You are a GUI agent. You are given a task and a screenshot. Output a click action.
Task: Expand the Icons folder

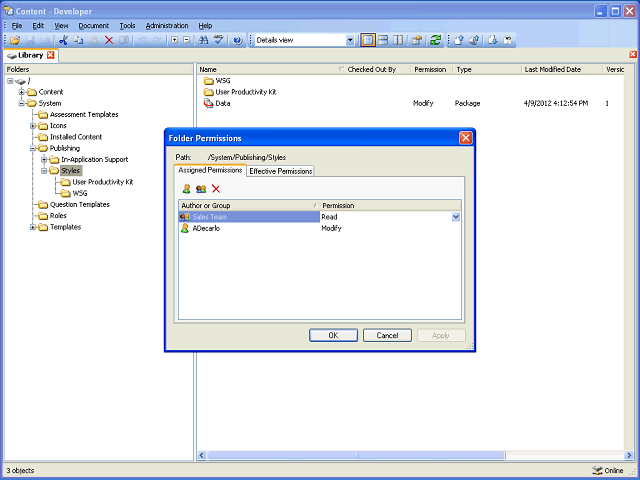pos(33,126)
